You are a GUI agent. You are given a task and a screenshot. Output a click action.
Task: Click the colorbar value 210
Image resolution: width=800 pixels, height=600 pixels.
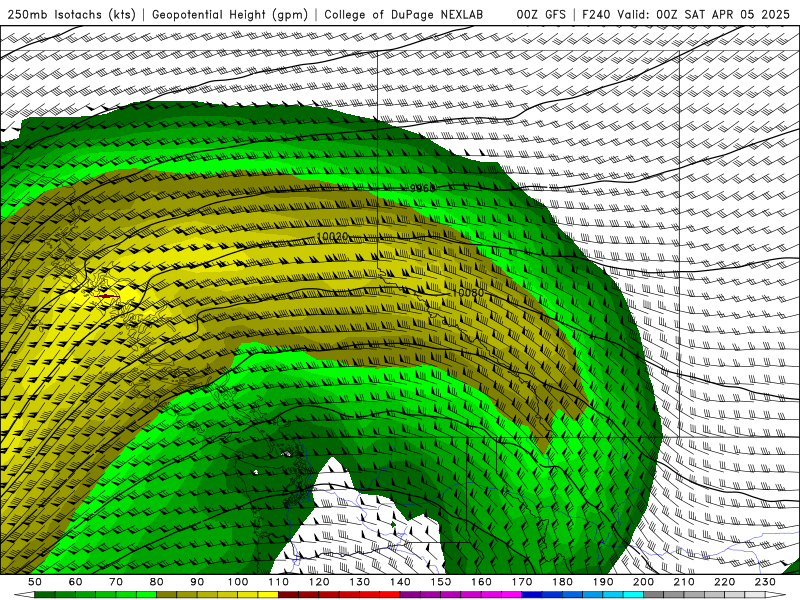[684, 582]
